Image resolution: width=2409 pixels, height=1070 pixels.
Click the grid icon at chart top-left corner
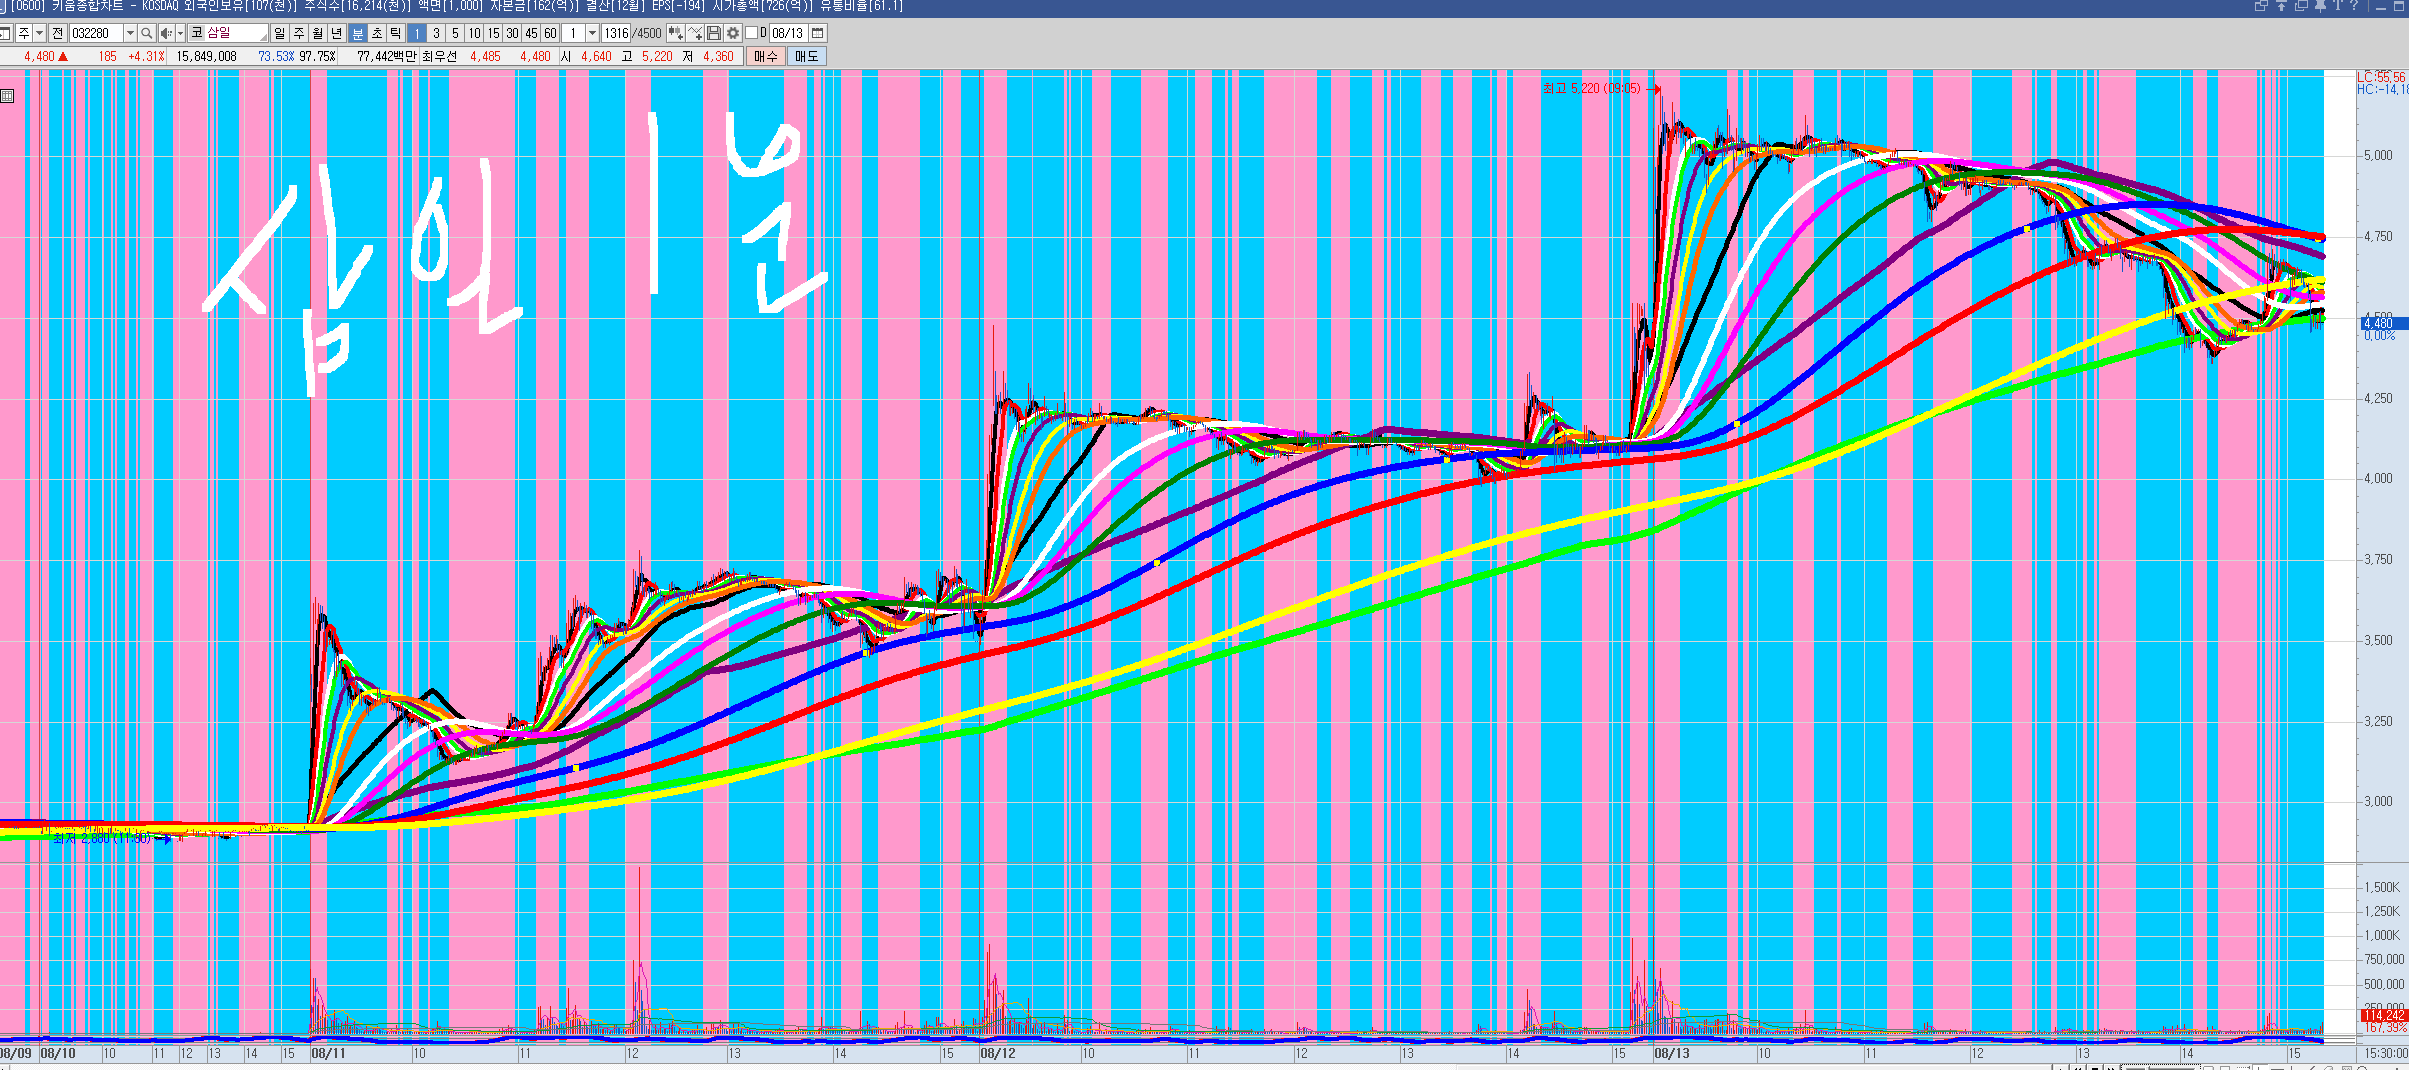(x=7, y=96)
